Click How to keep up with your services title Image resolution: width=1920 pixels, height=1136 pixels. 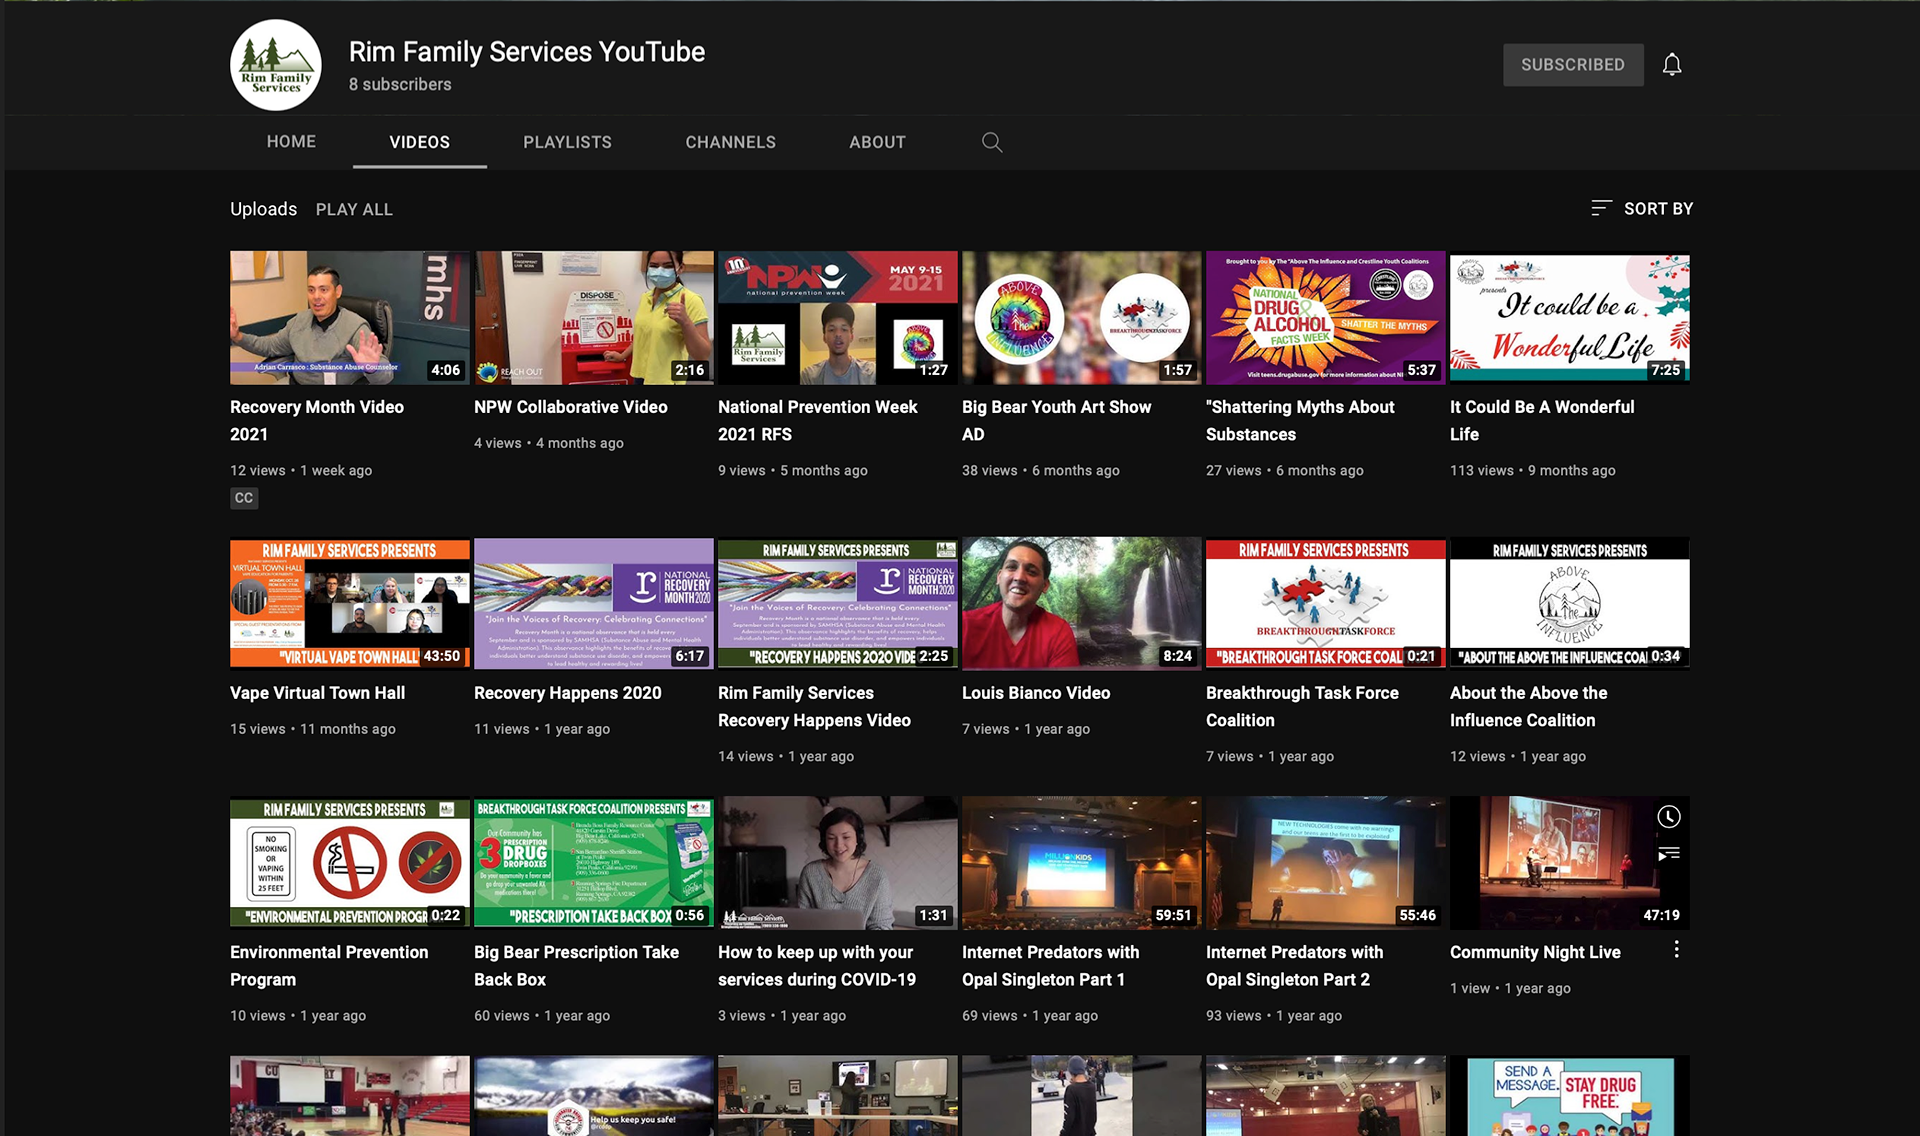tap(816, 966)
